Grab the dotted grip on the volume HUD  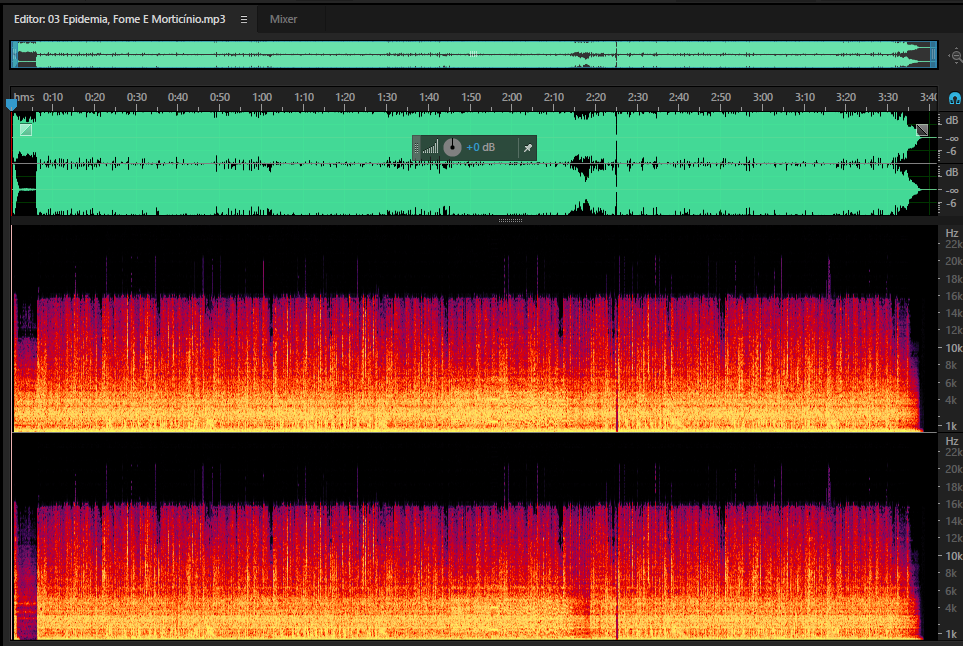[416, 147]
